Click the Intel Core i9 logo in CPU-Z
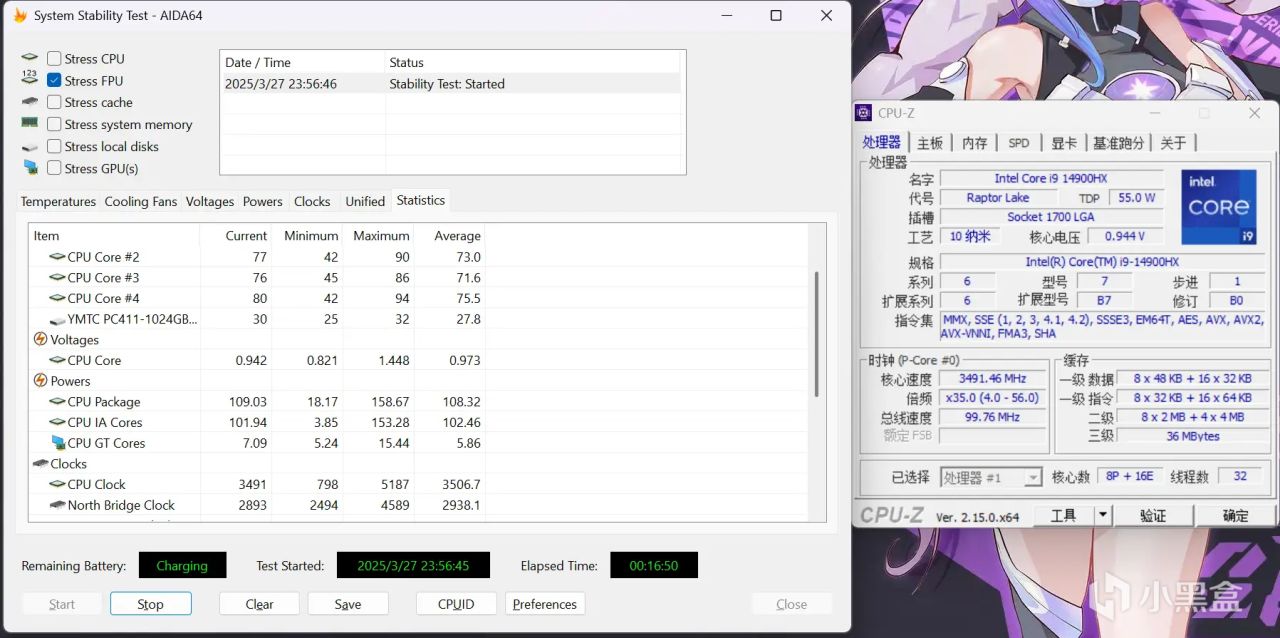 [x=1218, y=207]
